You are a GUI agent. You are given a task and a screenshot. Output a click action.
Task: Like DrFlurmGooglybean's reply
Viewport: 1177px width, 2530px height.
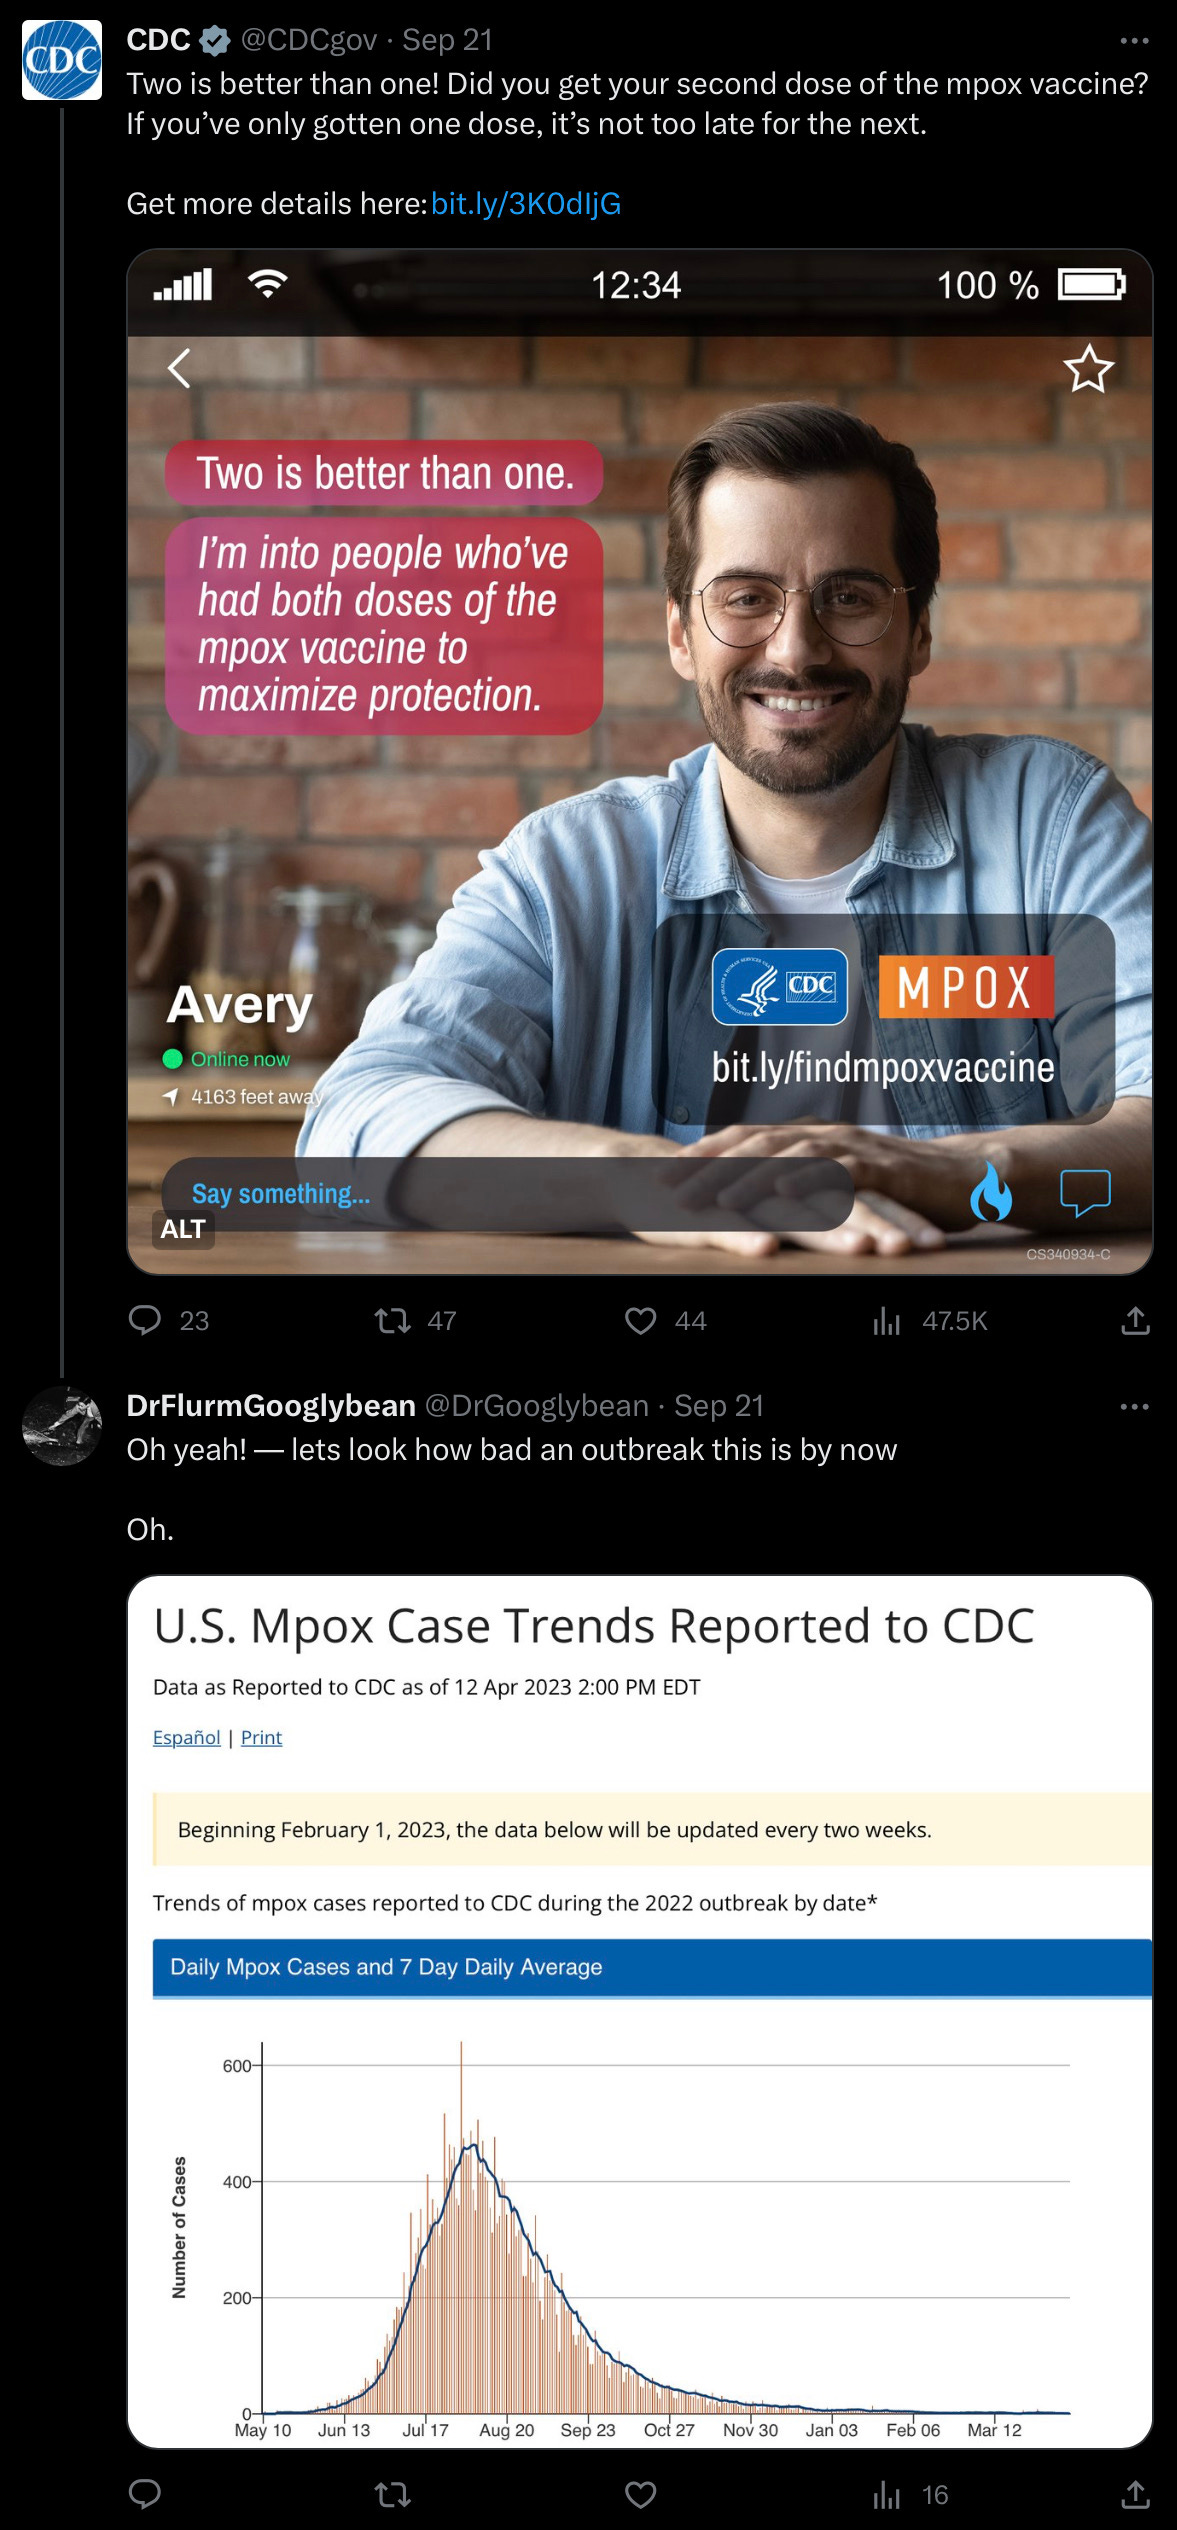click(x=640, y=2495)
